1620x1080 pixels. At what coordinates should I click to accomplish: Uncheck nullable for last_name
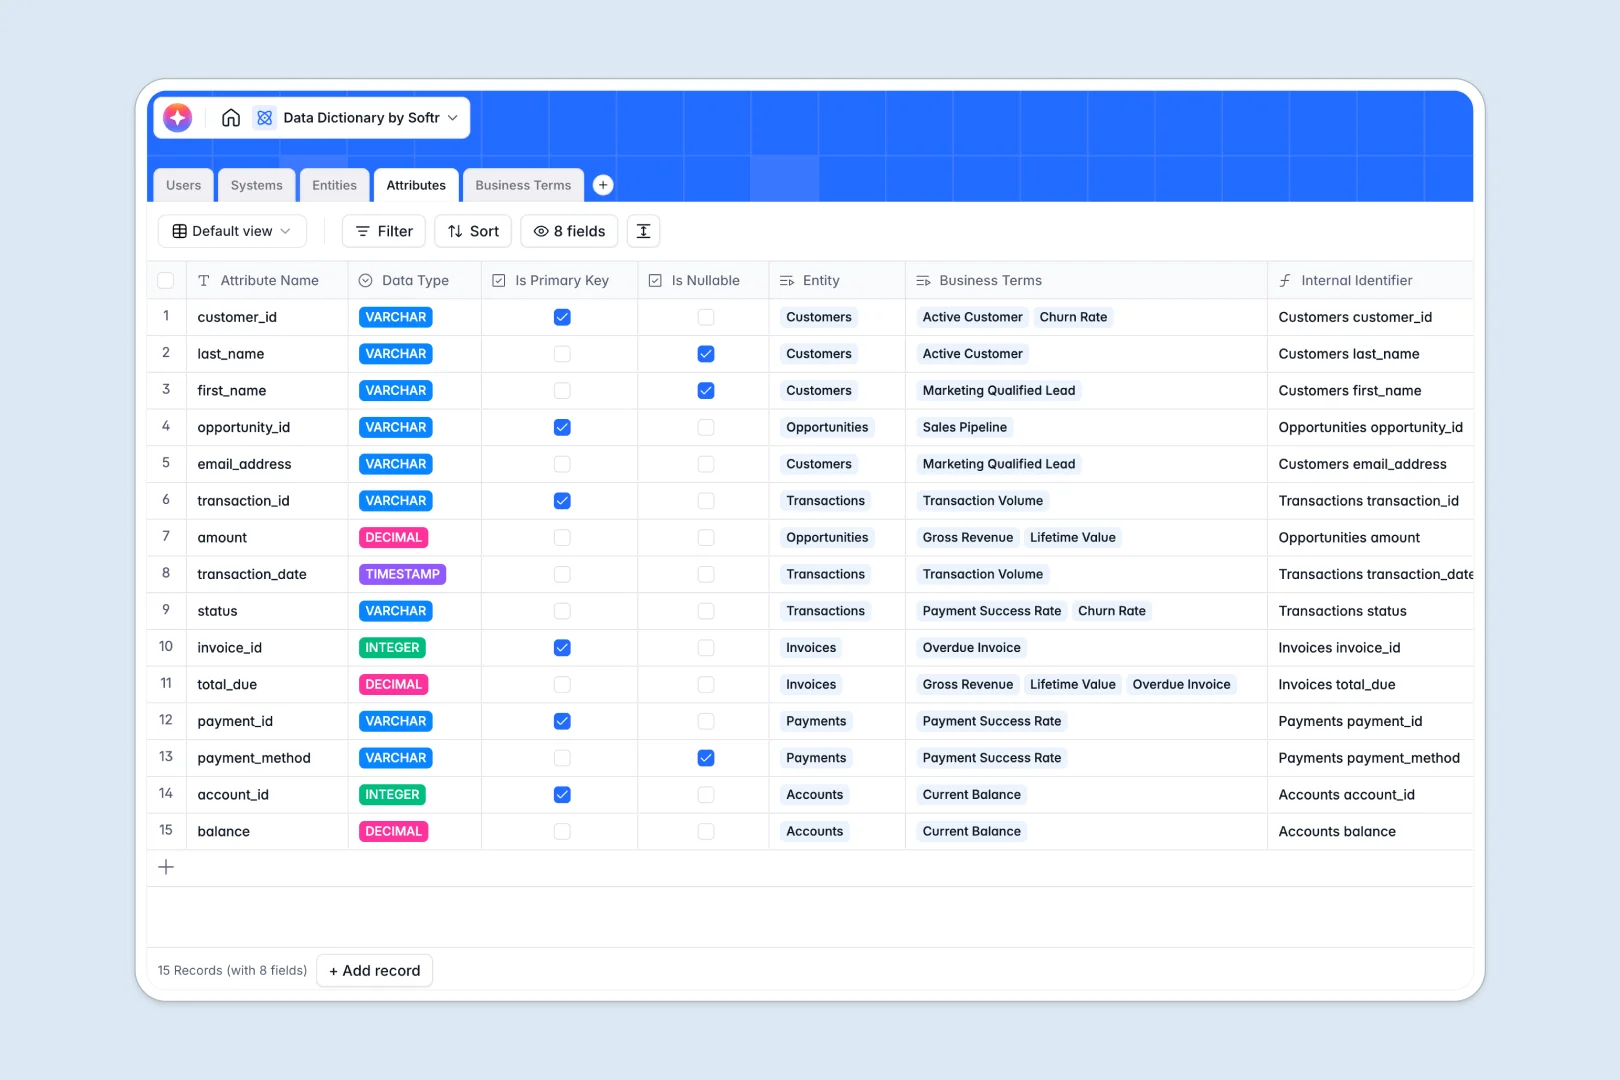click(706, 354)
